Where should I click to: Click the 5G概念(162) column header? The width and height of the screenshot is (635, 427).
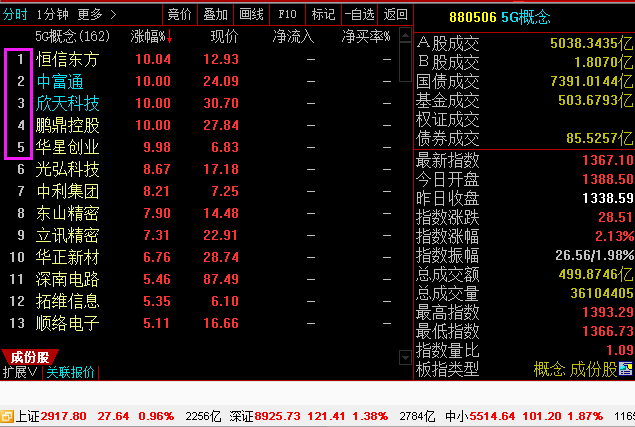coord(72,36)
